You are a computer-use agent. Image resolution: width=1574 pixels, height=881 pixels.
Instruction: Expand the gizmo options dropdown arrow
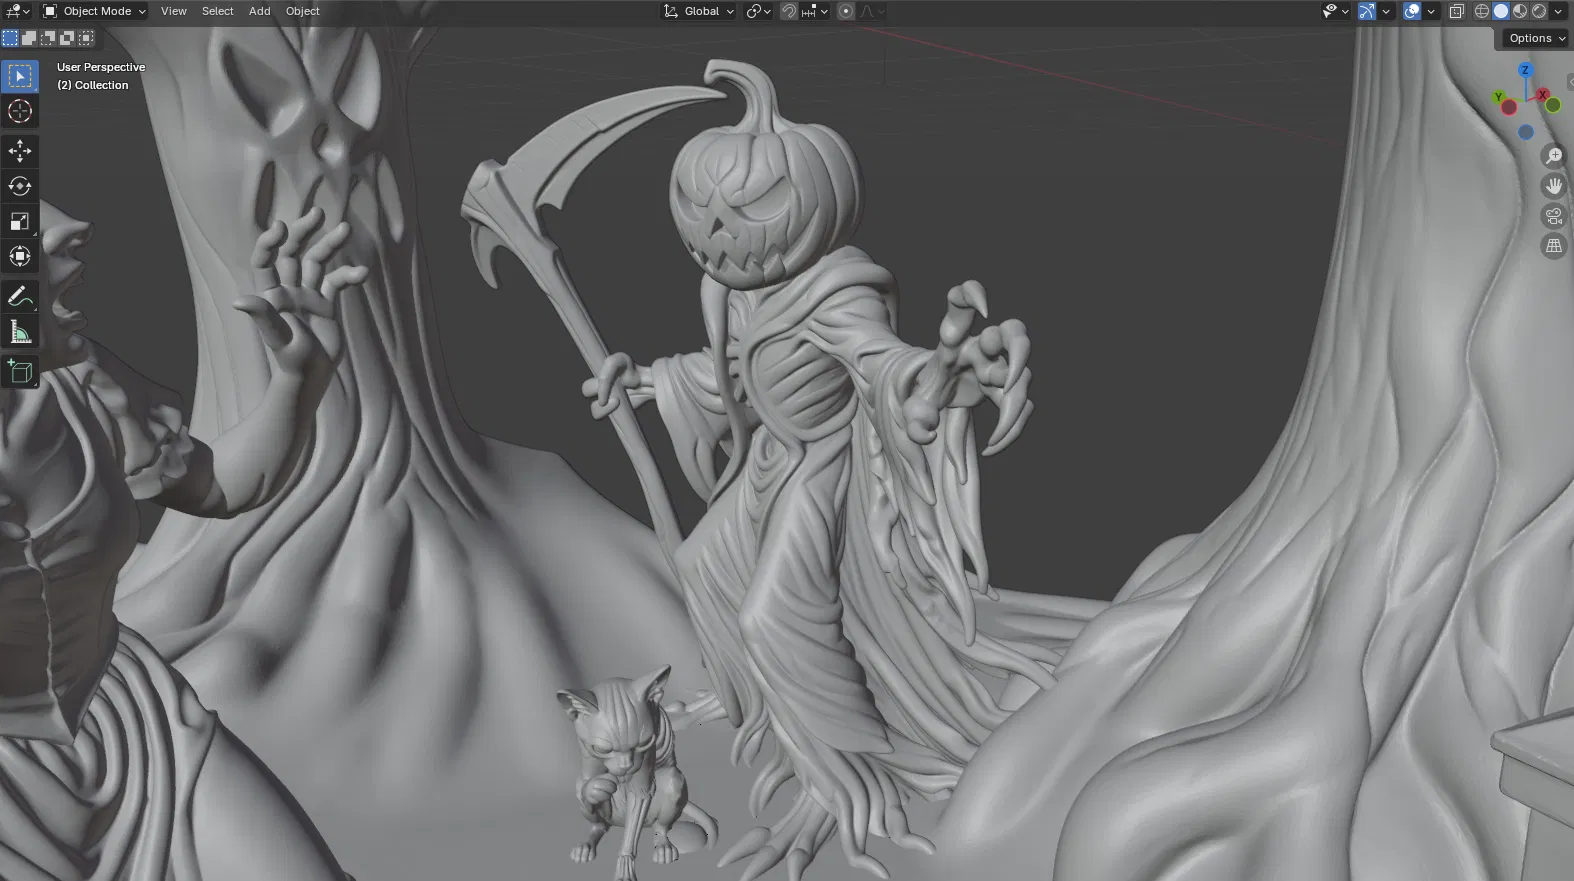(x=1386, y=11)
